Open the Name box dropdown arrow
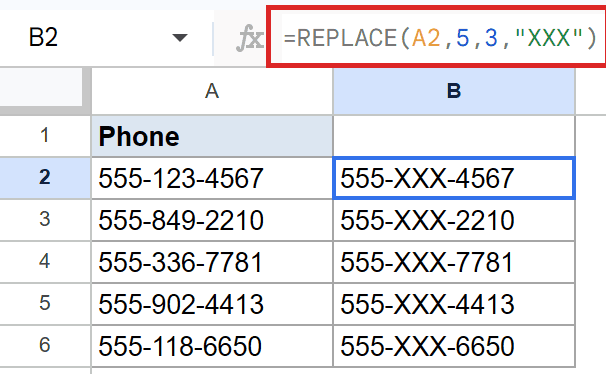The image size is (606, 374). (x=180, y=38)
